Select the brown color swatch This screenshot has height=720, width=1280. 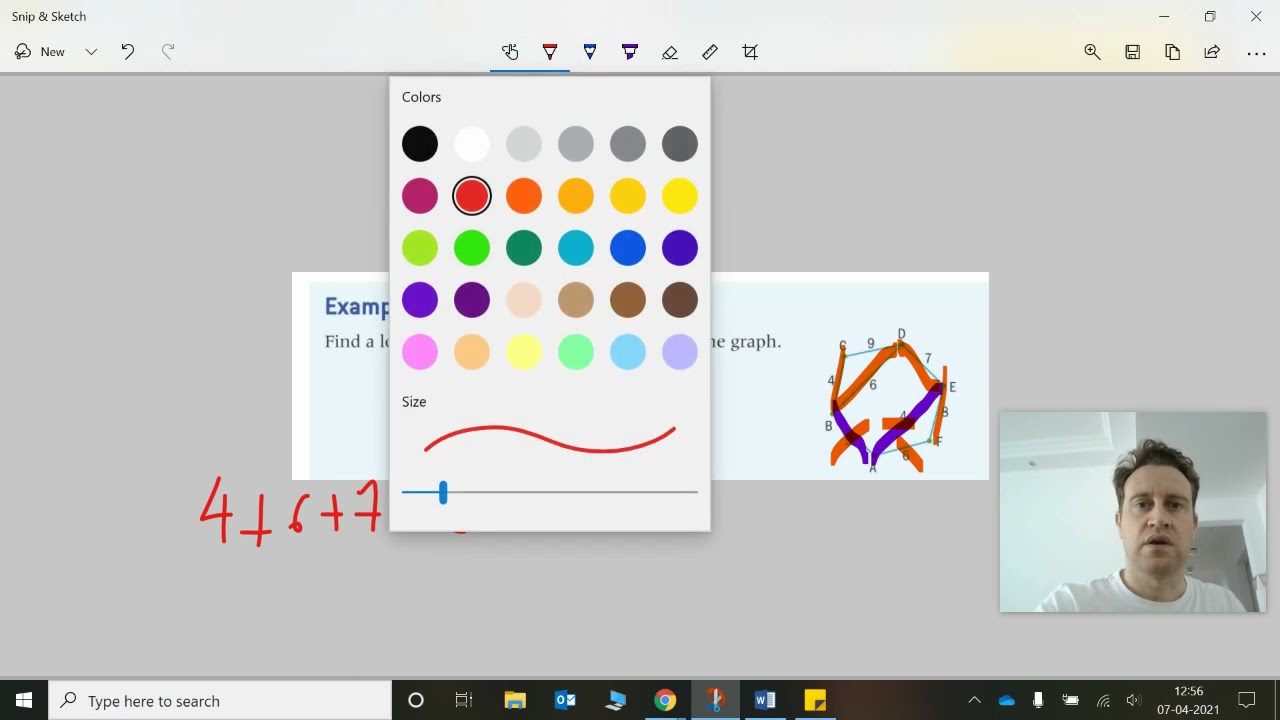(628, 300)
